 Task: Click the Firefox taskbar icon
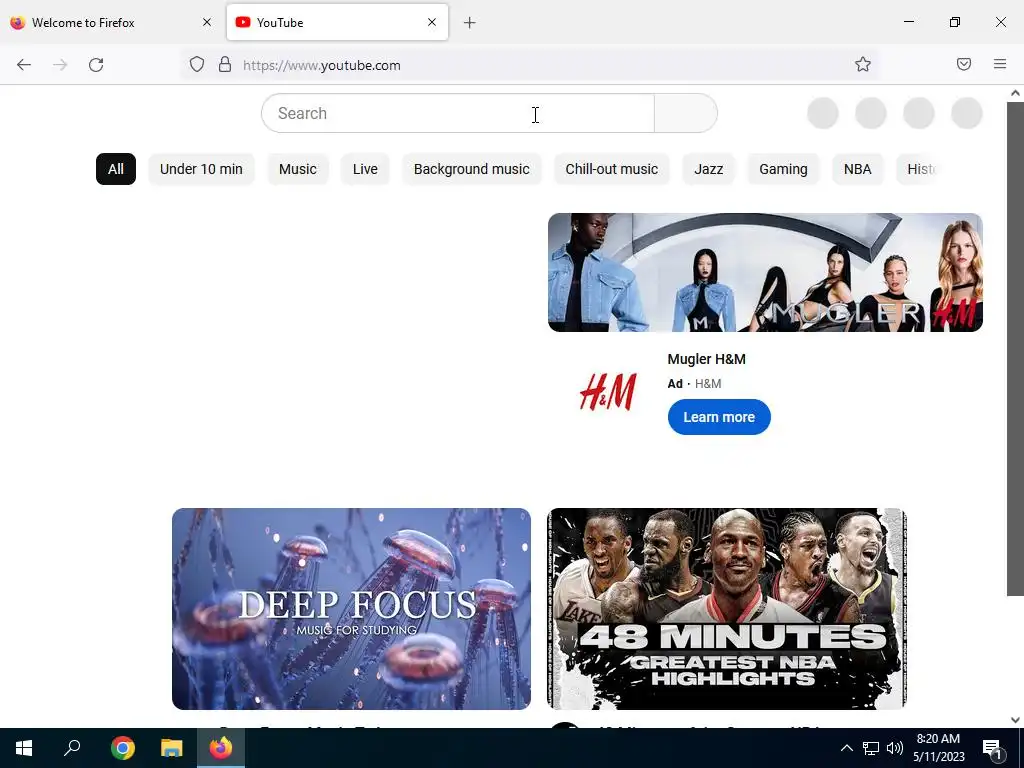click(x=221, y=748)
